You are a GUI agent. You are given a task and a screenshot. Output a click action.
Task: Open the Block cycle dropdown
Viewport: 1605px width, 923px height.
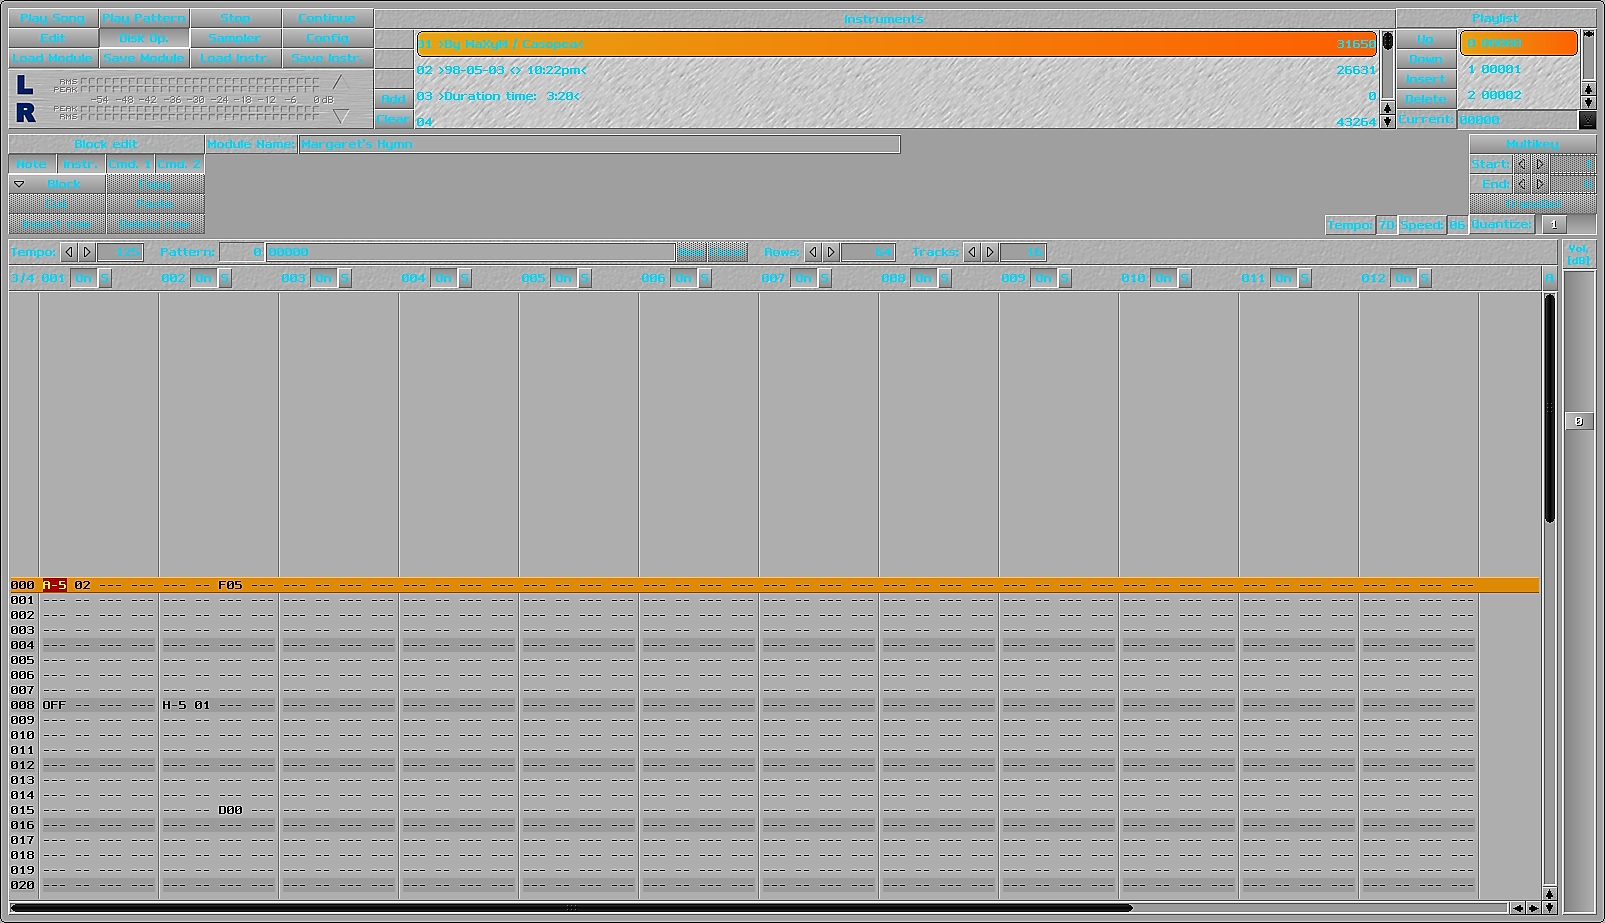(x=19, y=185)
